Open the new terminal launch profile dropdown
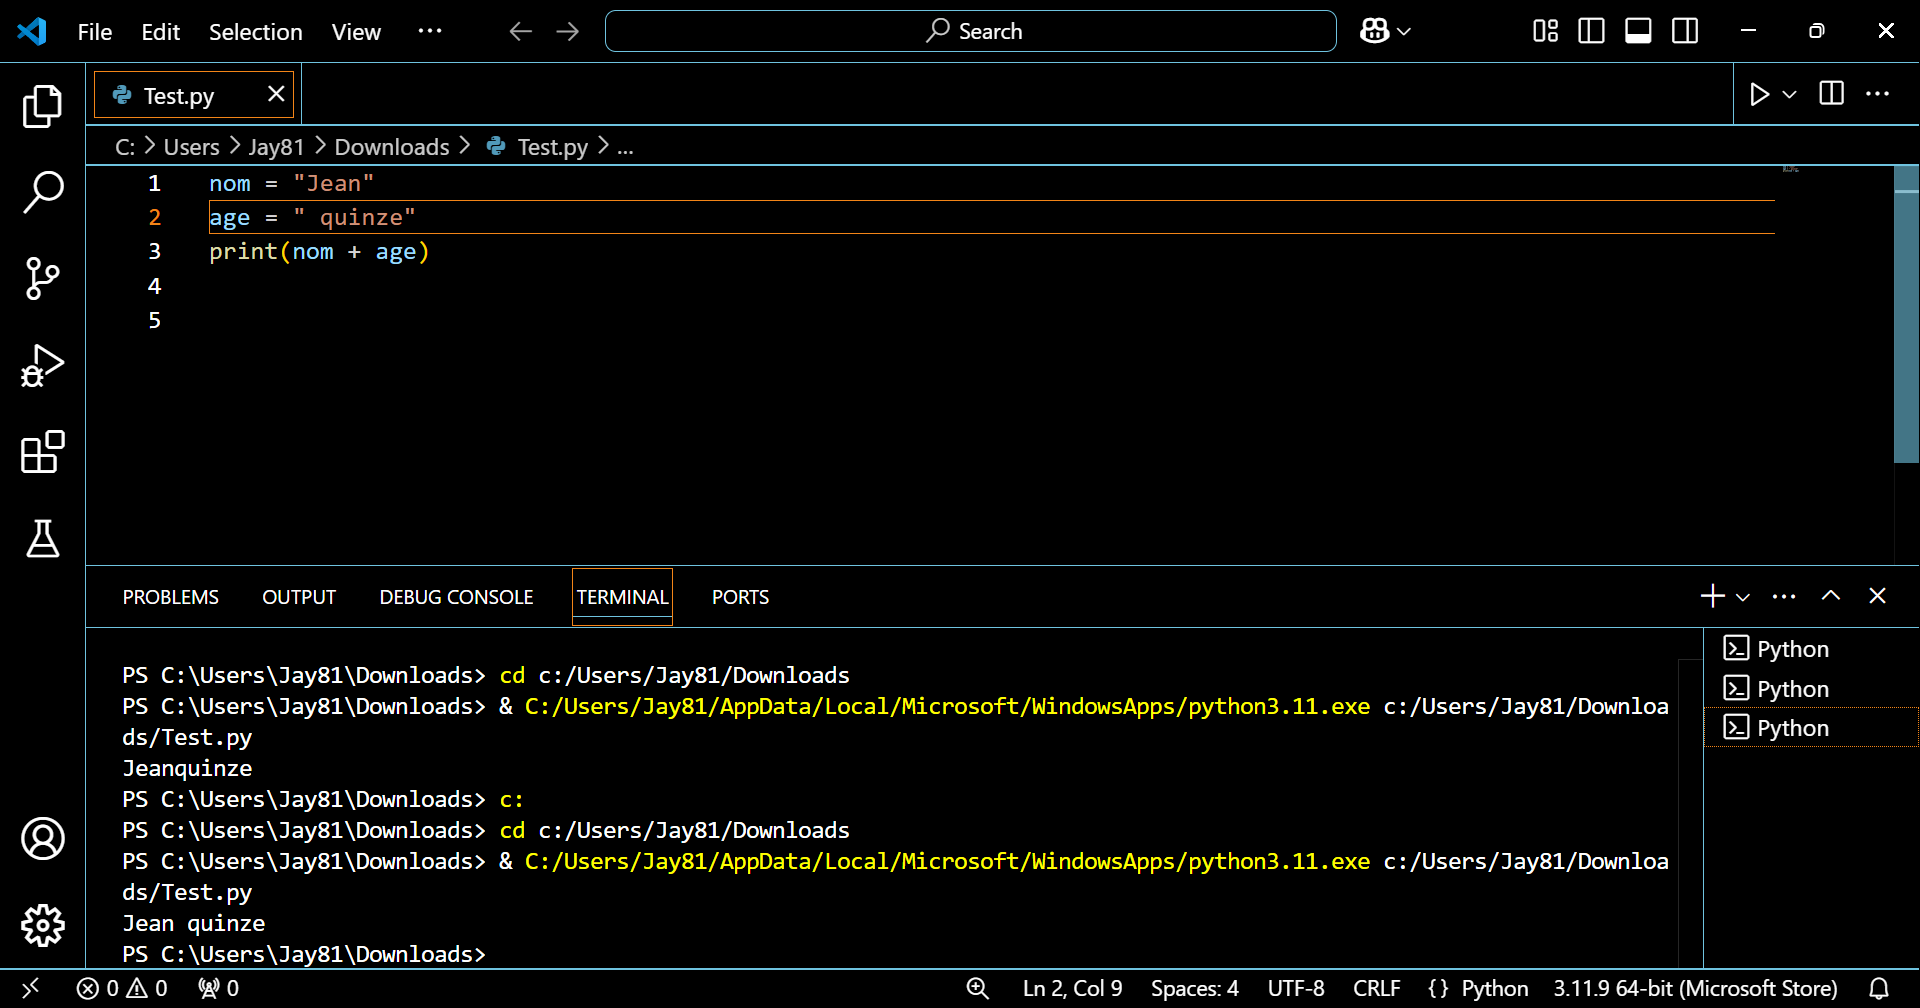This screenshot has height=1008, width=1920. click(x=1743, y=597)
